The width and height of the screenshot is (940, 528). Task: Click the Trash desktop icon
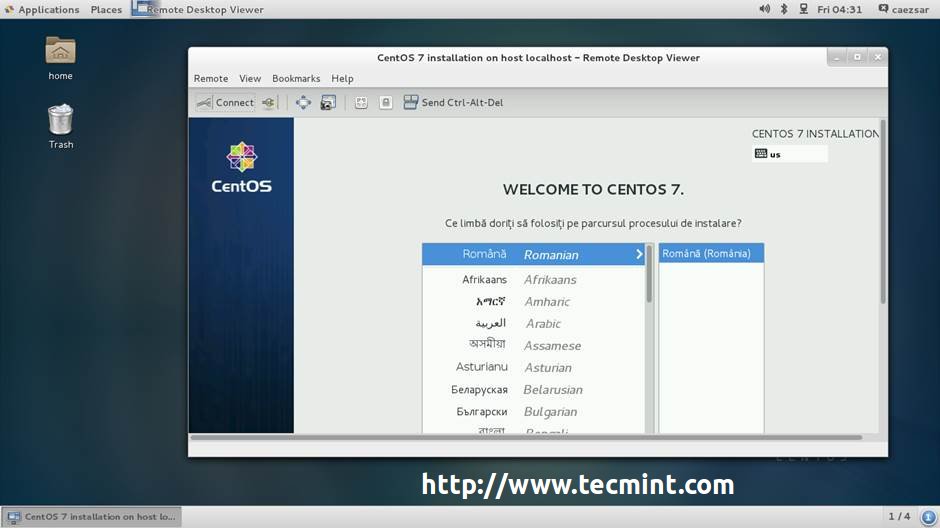(61, 126)
